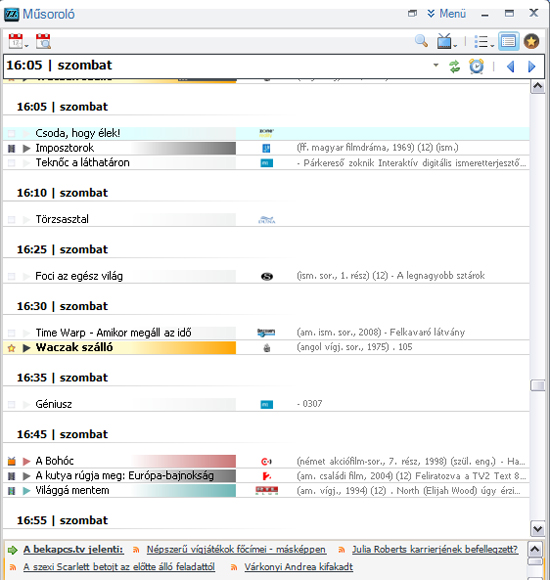550x580 pixels.
Task: Switch to detailed list view icon
Action: (509, 41)
